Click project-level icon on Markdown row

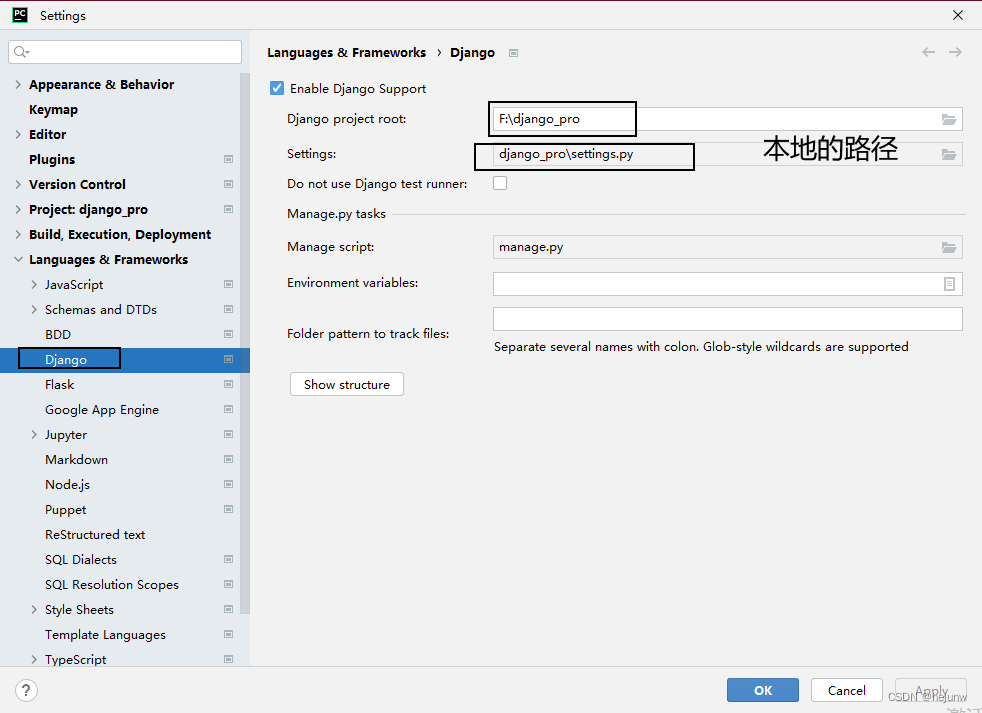[x=229, y=460]
